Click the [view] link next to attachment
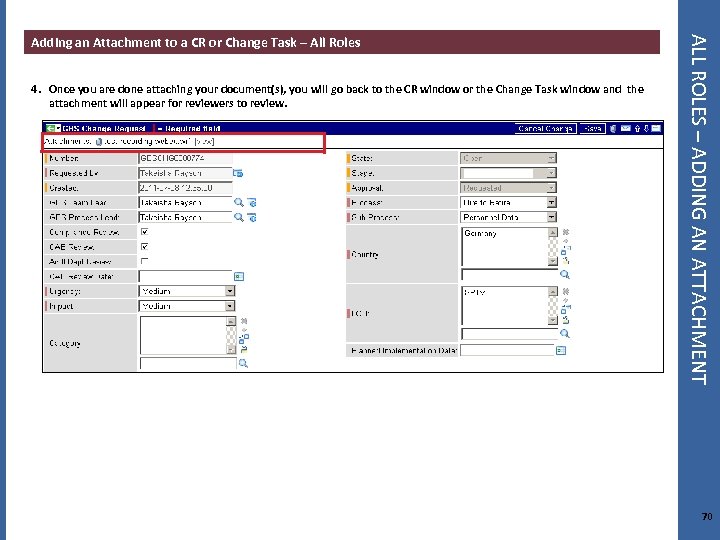Screen dimensions: 720x540 [204, 141]
